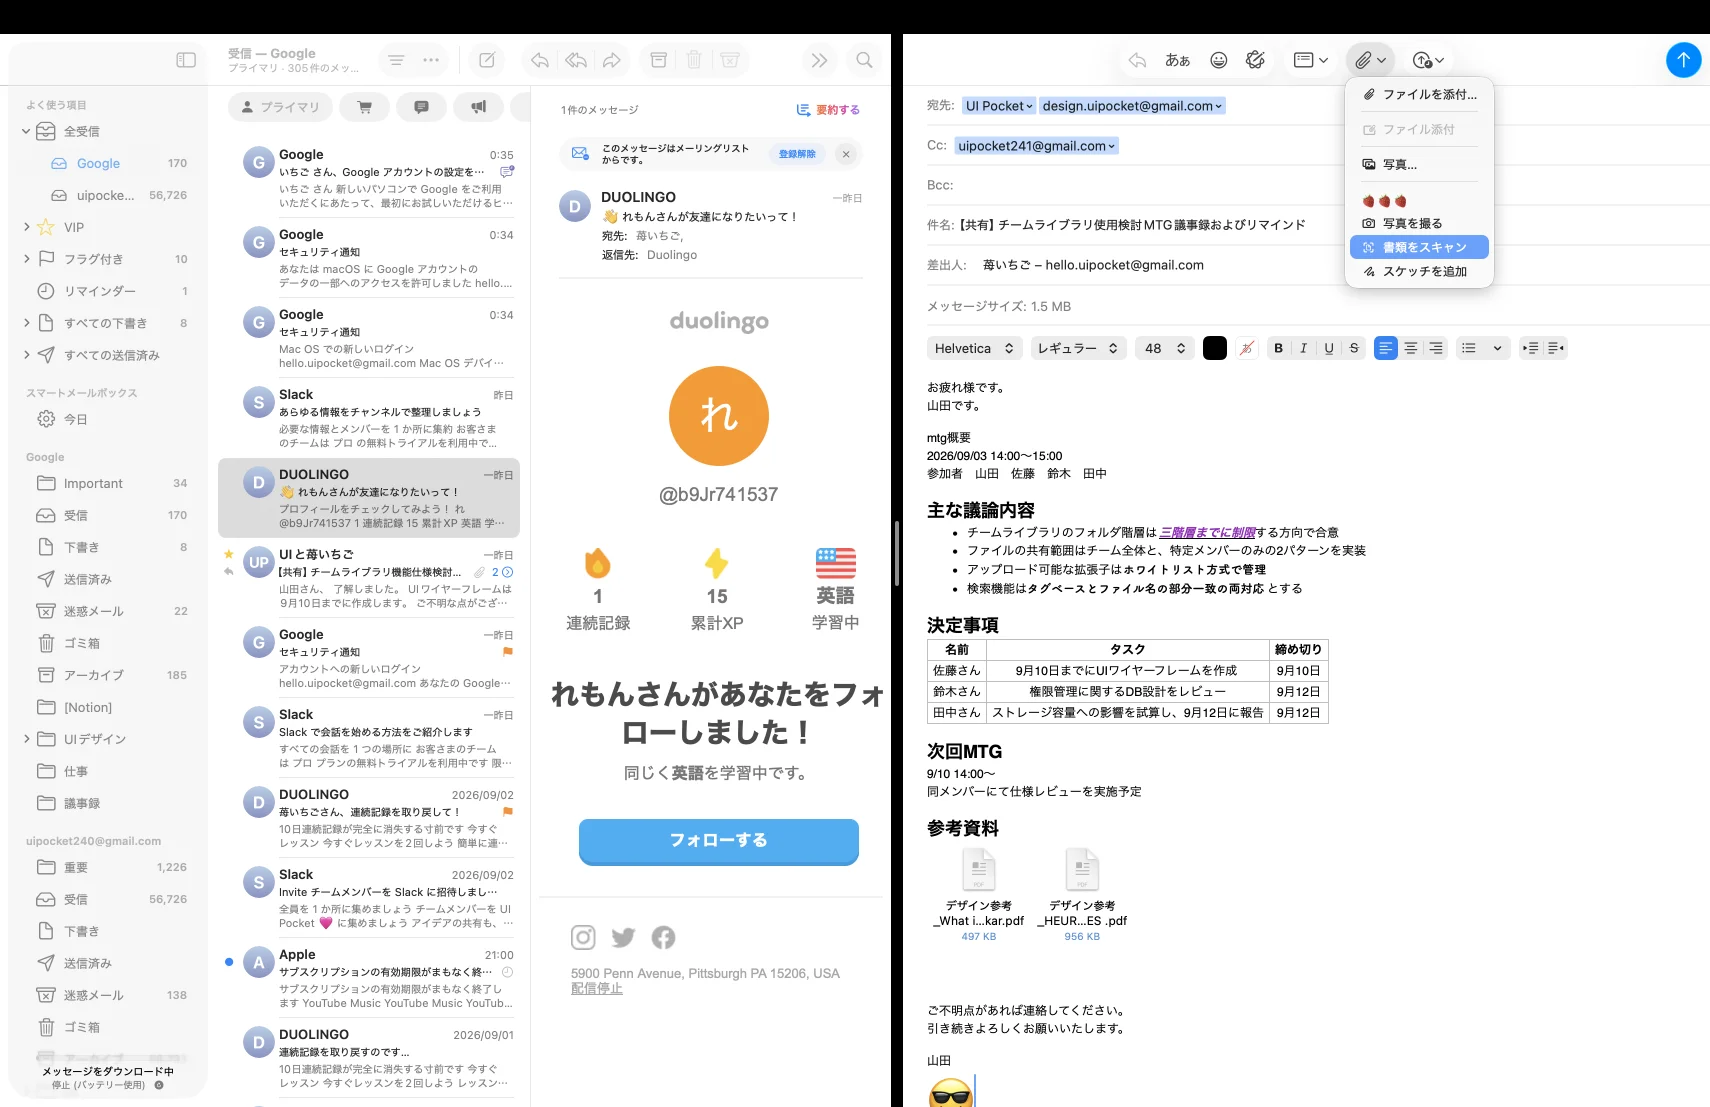The width and height of the screenshot is (1710, 1107).
Task: Open the Helvetica font dropdown
Action: pos(974,348)
